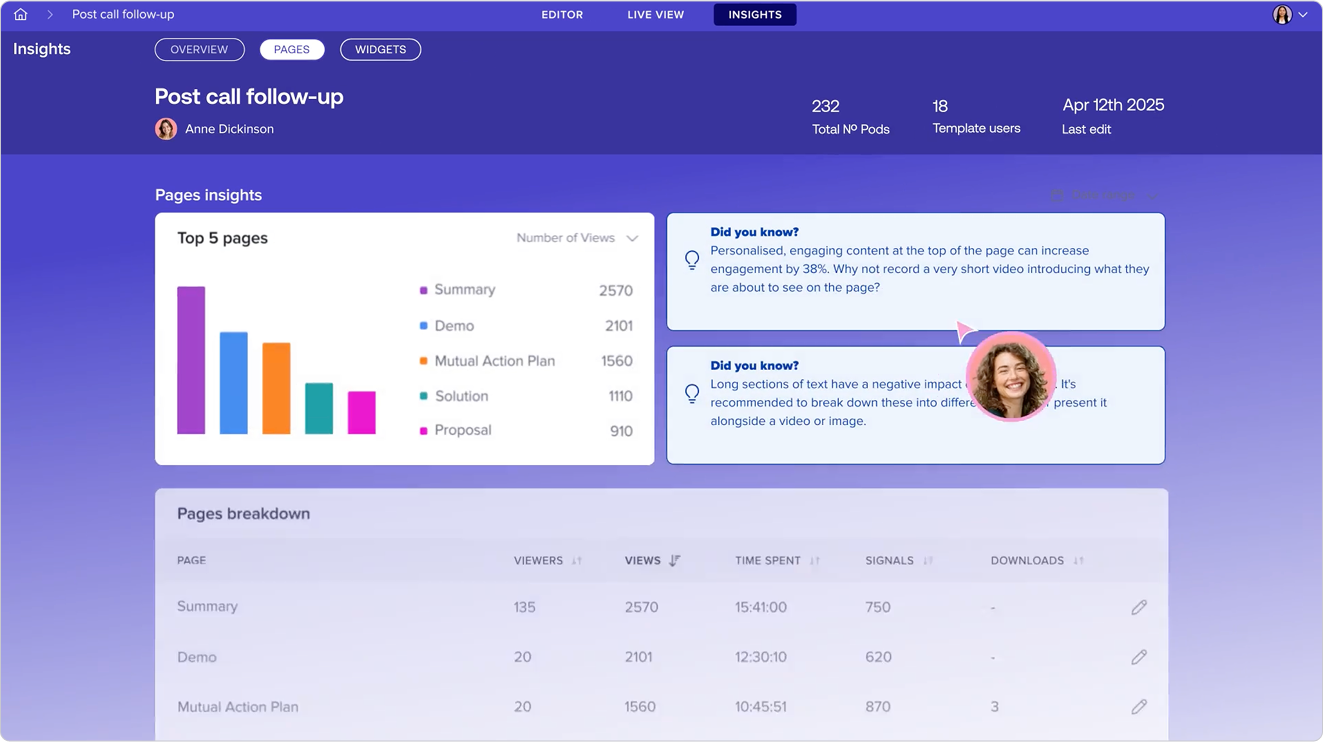The image size is (1323, 742).
Task: Click the 'Top 5 pages' heading
Action: pos(223,238)
